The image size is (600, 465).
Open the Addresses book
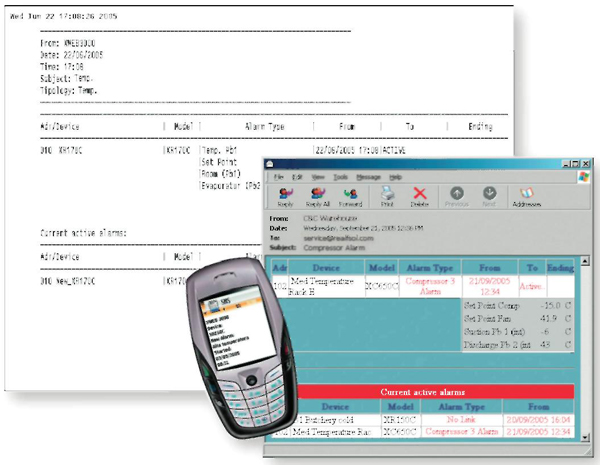point(526,196)
